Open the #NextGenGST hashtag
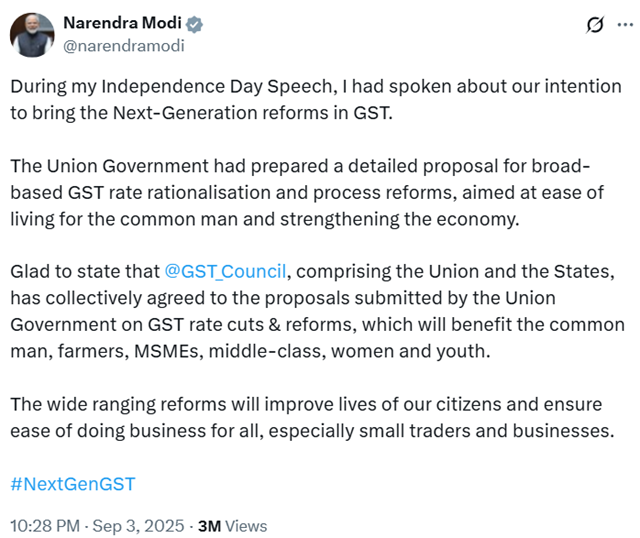 click(73, 484)
